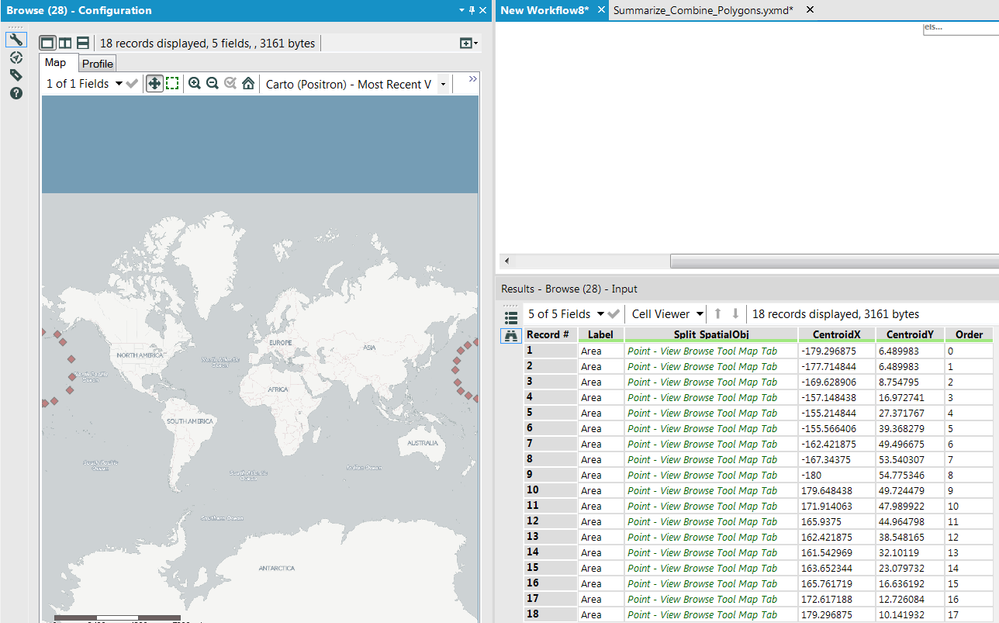This screenshot has width=999, height=623.
Task: Click AUSTRALIA label on the map
Action: click(422, 443)
